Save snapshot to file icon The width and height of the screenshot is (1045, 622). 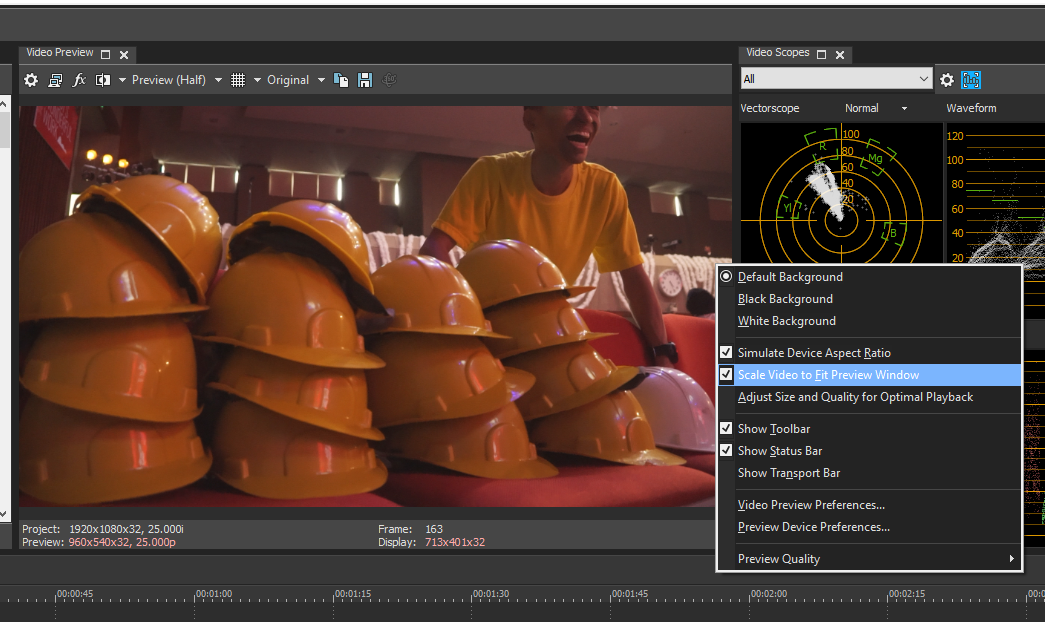(x=365, y=80)
